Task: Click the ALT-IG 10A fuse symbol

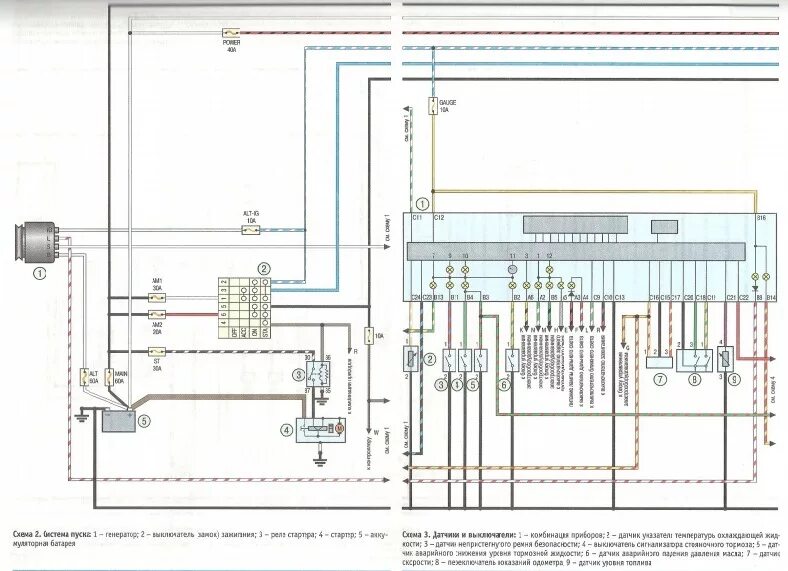Action: (250, 230)
